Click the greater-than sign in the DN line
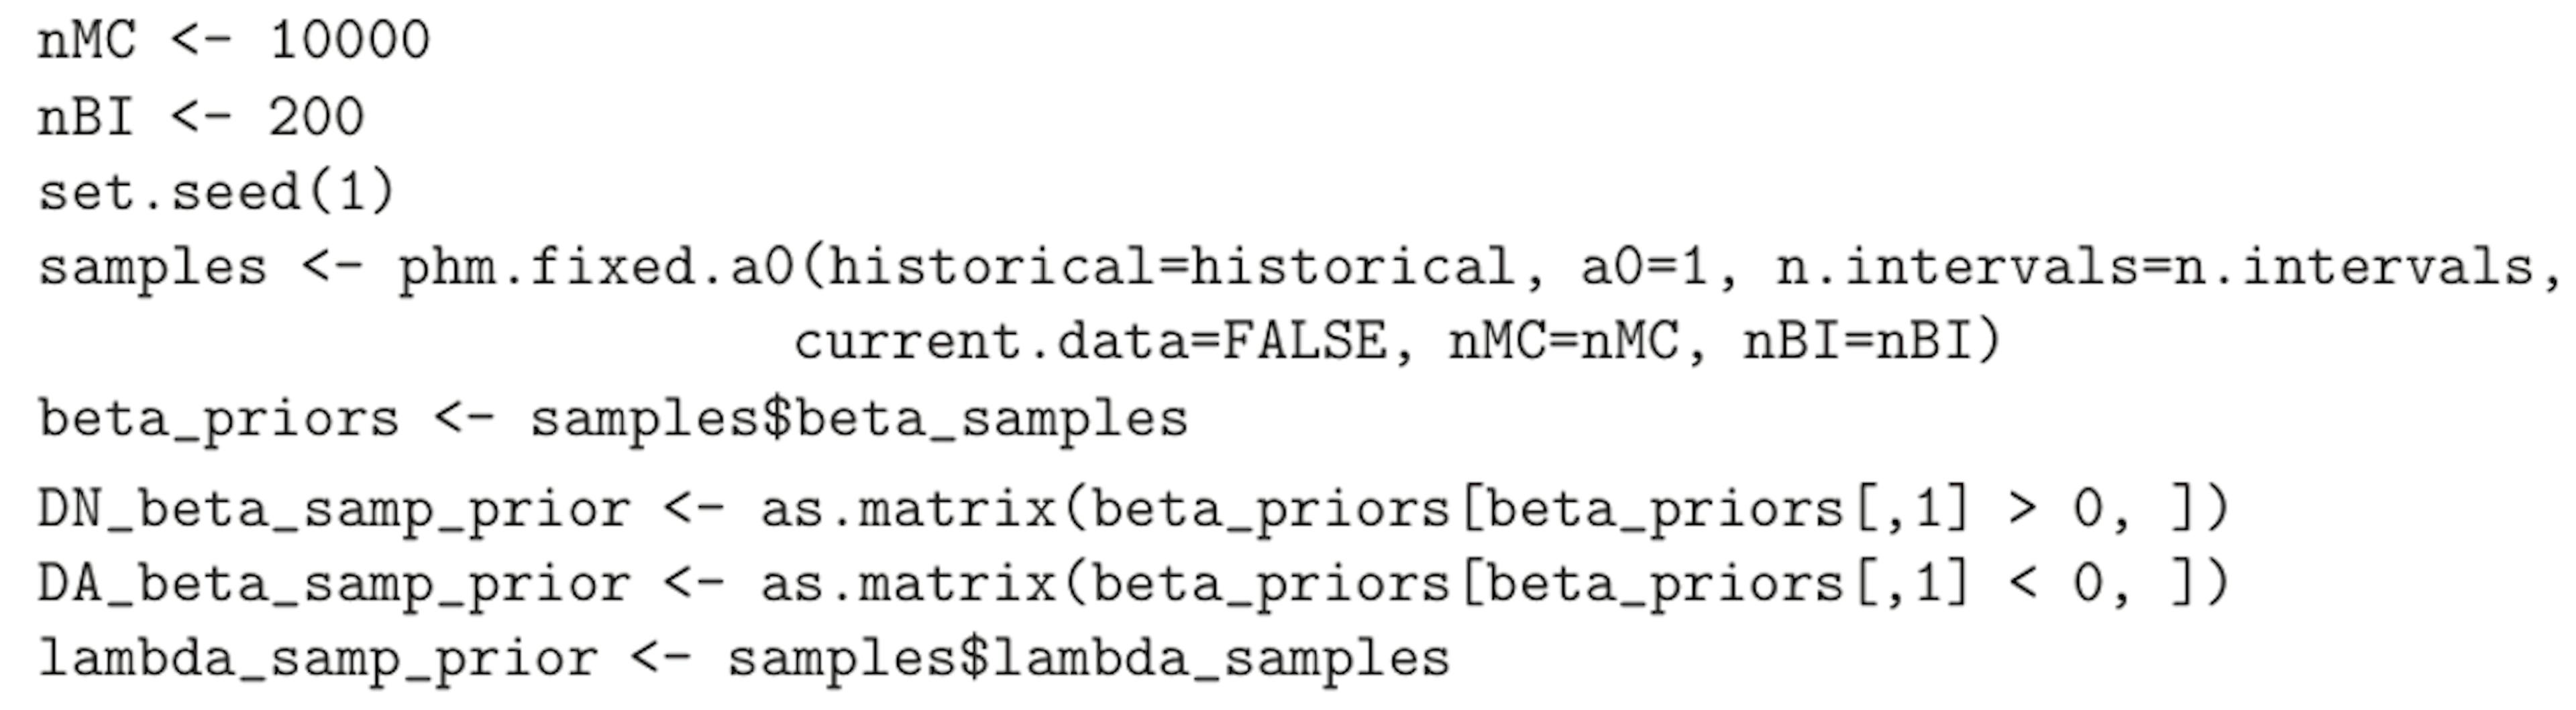Image resolution: width=2576 pixels, height=710 pixels. [x=2021, y=509]
